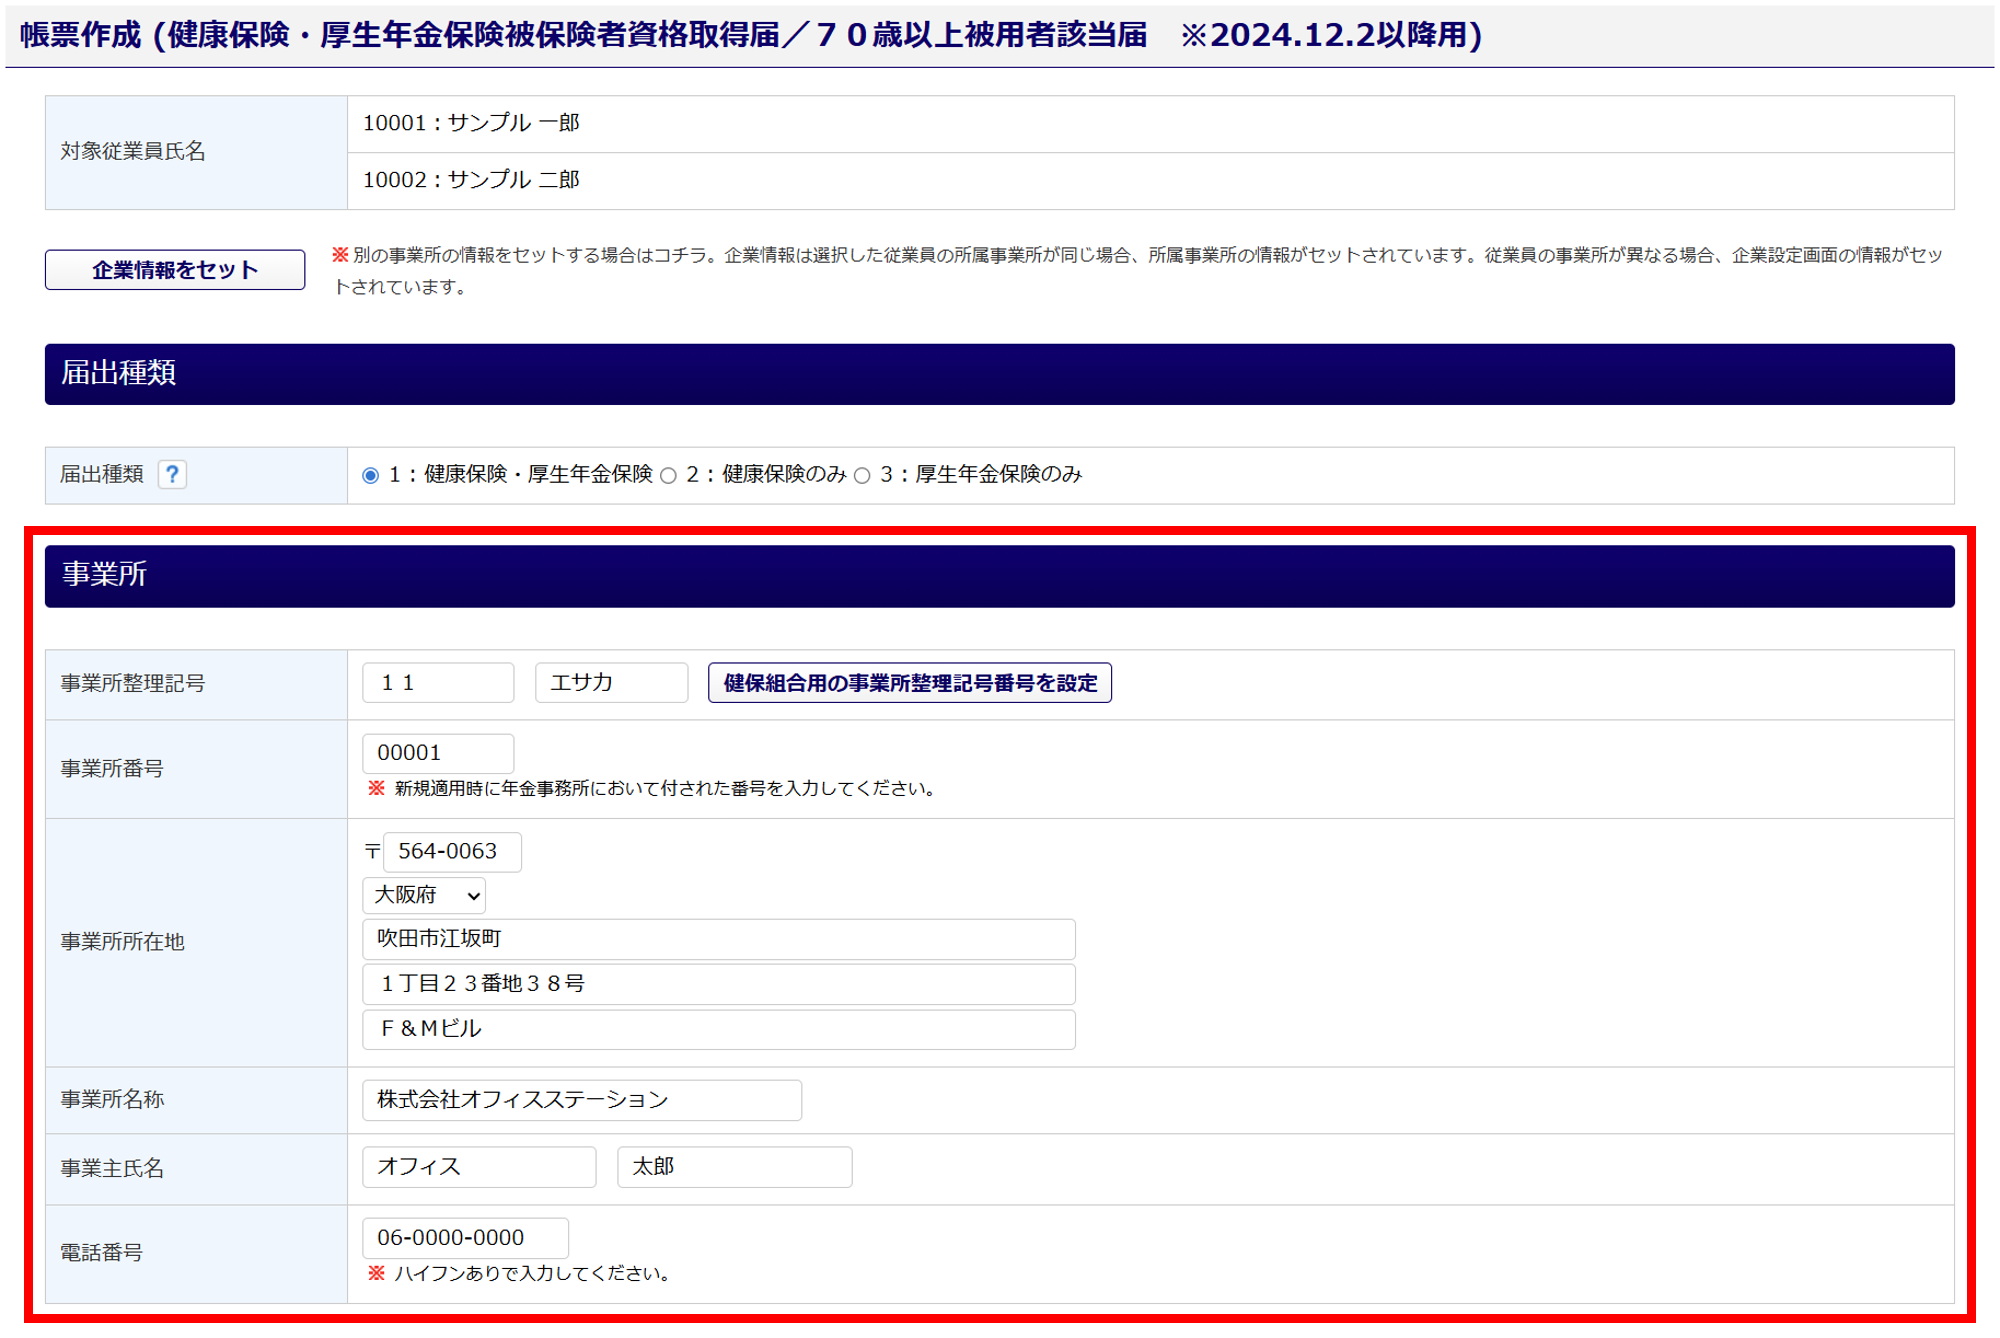
Task: Open the 大阪府 prefecture dropdown
Action: coord(424,895)
